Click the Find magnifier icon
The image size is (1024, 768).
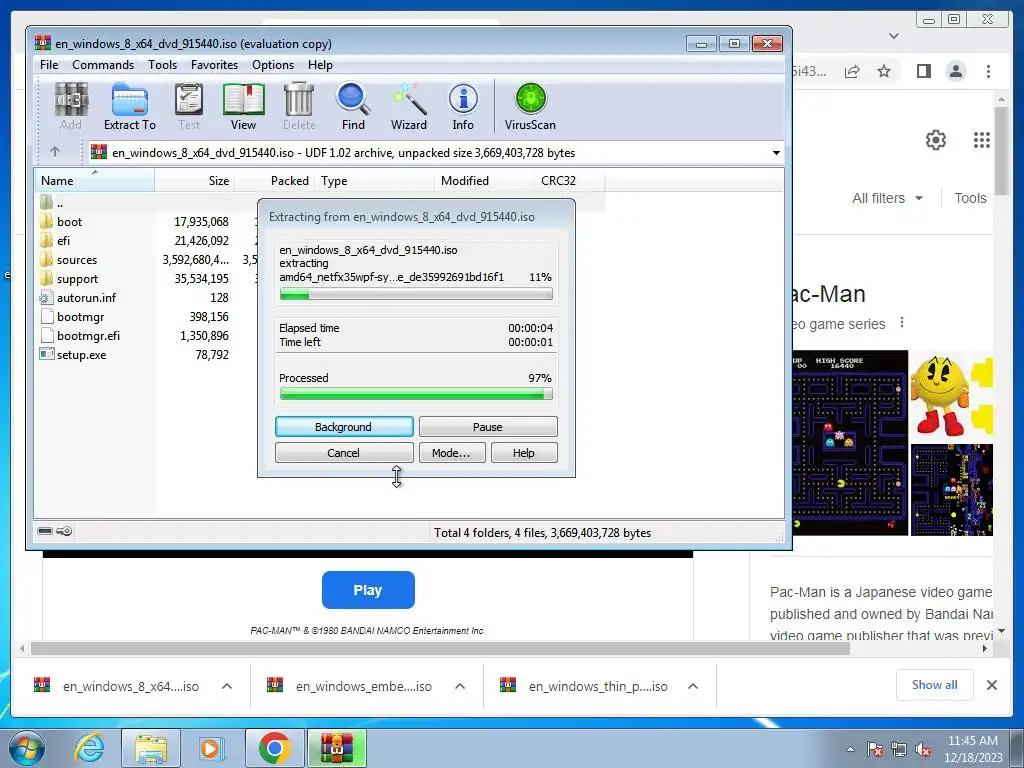point(353,106)
